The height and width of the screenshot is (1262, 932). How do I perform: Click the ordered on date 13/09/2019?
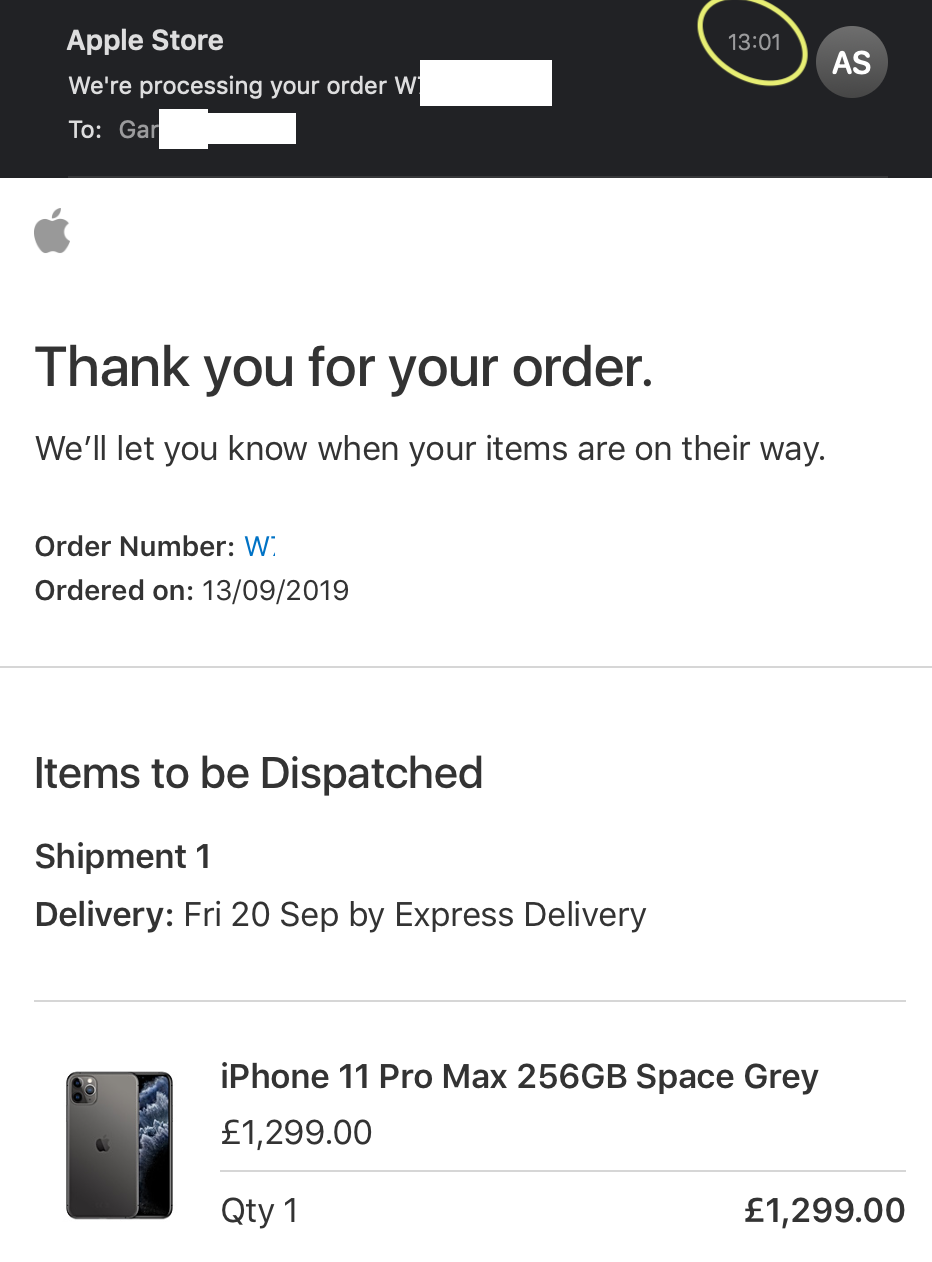tap(275, 590)
